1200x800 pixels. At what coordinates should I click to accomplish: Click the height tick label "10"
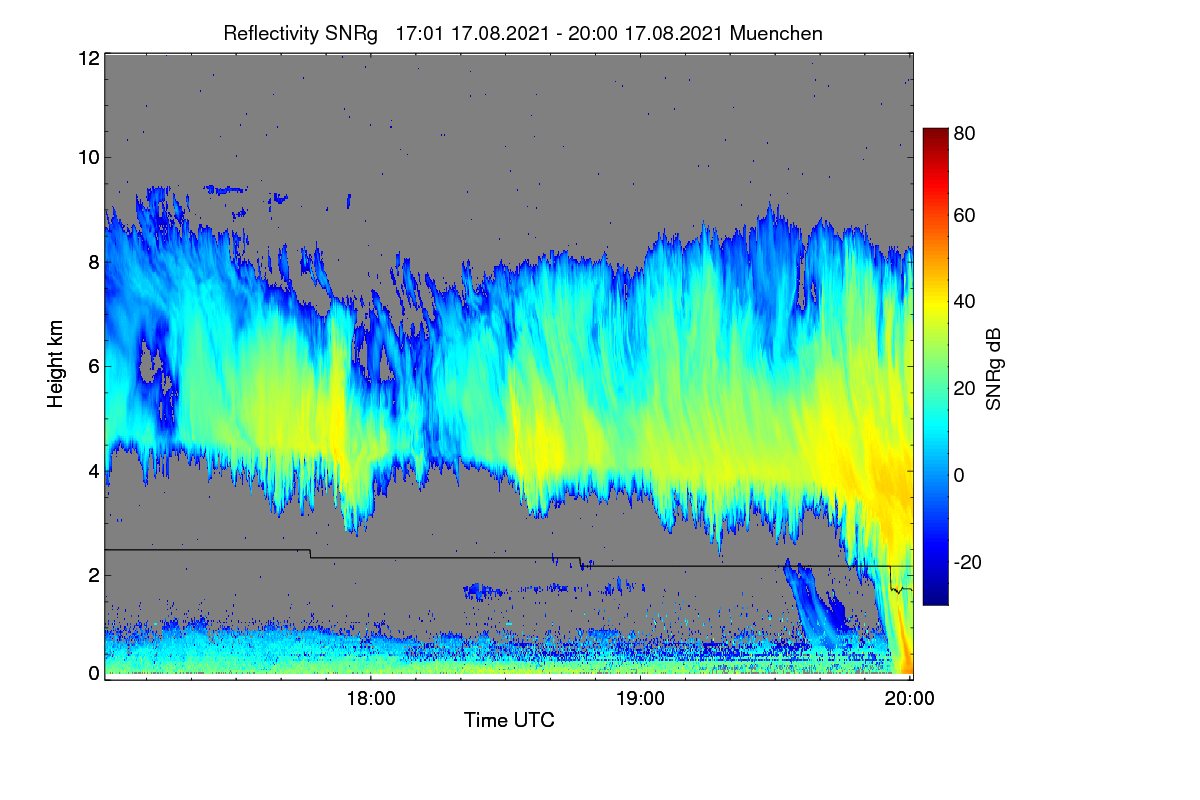tap(88, 158)
